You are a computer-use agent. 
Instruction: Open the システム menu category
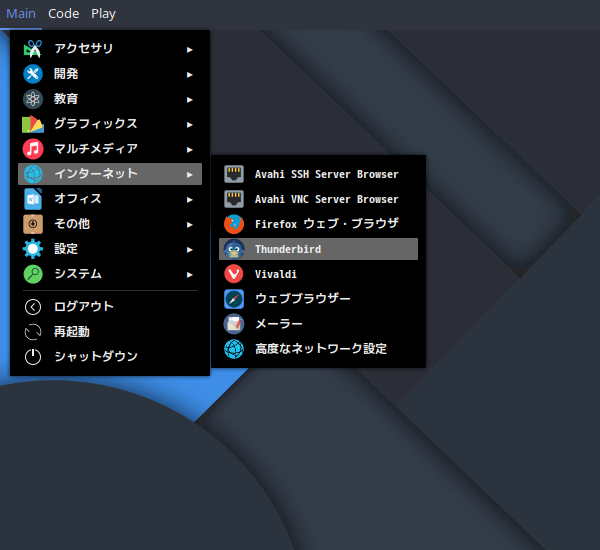(x=110, y=274)
